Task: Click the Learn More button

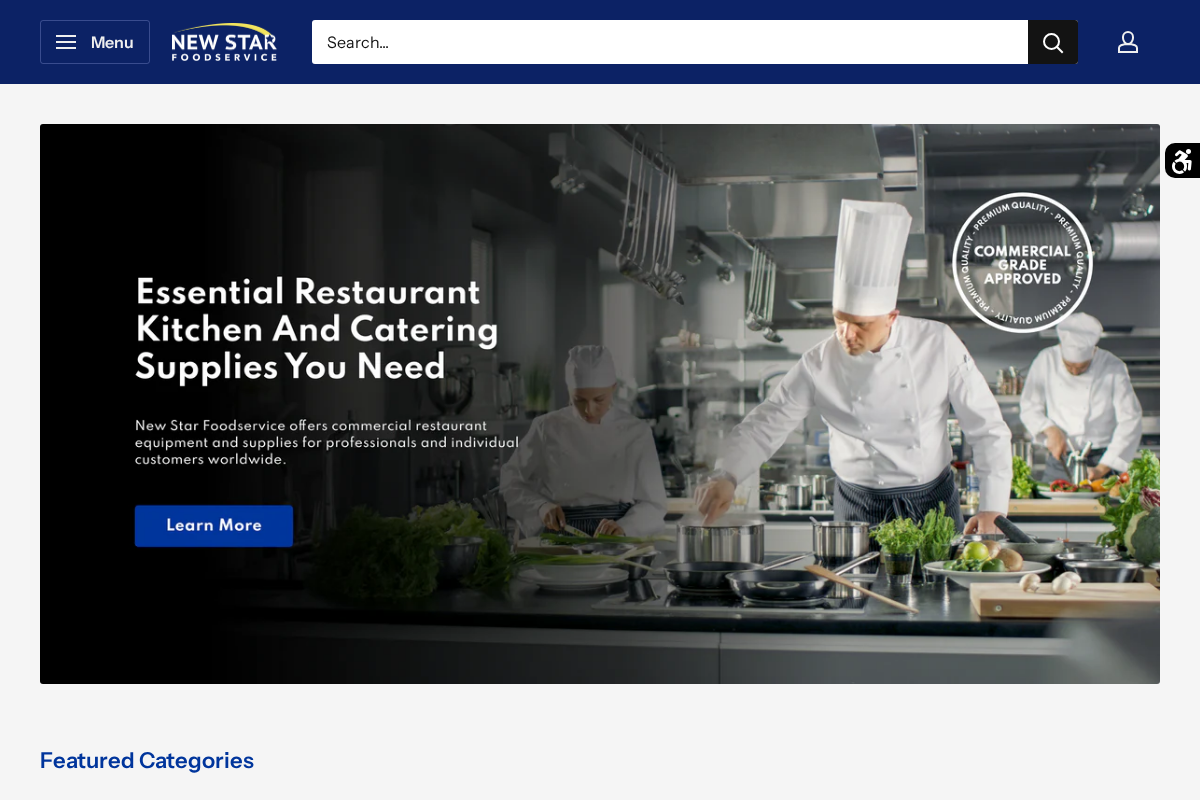Action: [213, 525]
